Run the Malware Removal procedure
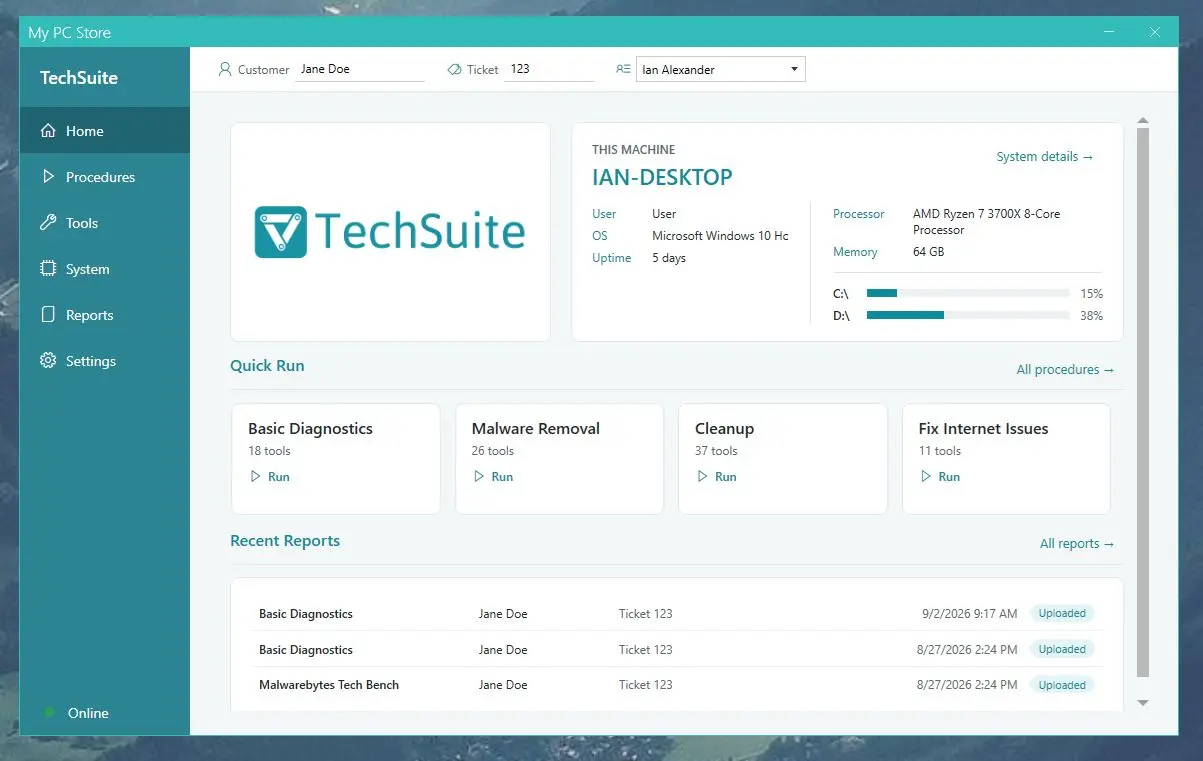1203x761 pixels. click(492, 477)
